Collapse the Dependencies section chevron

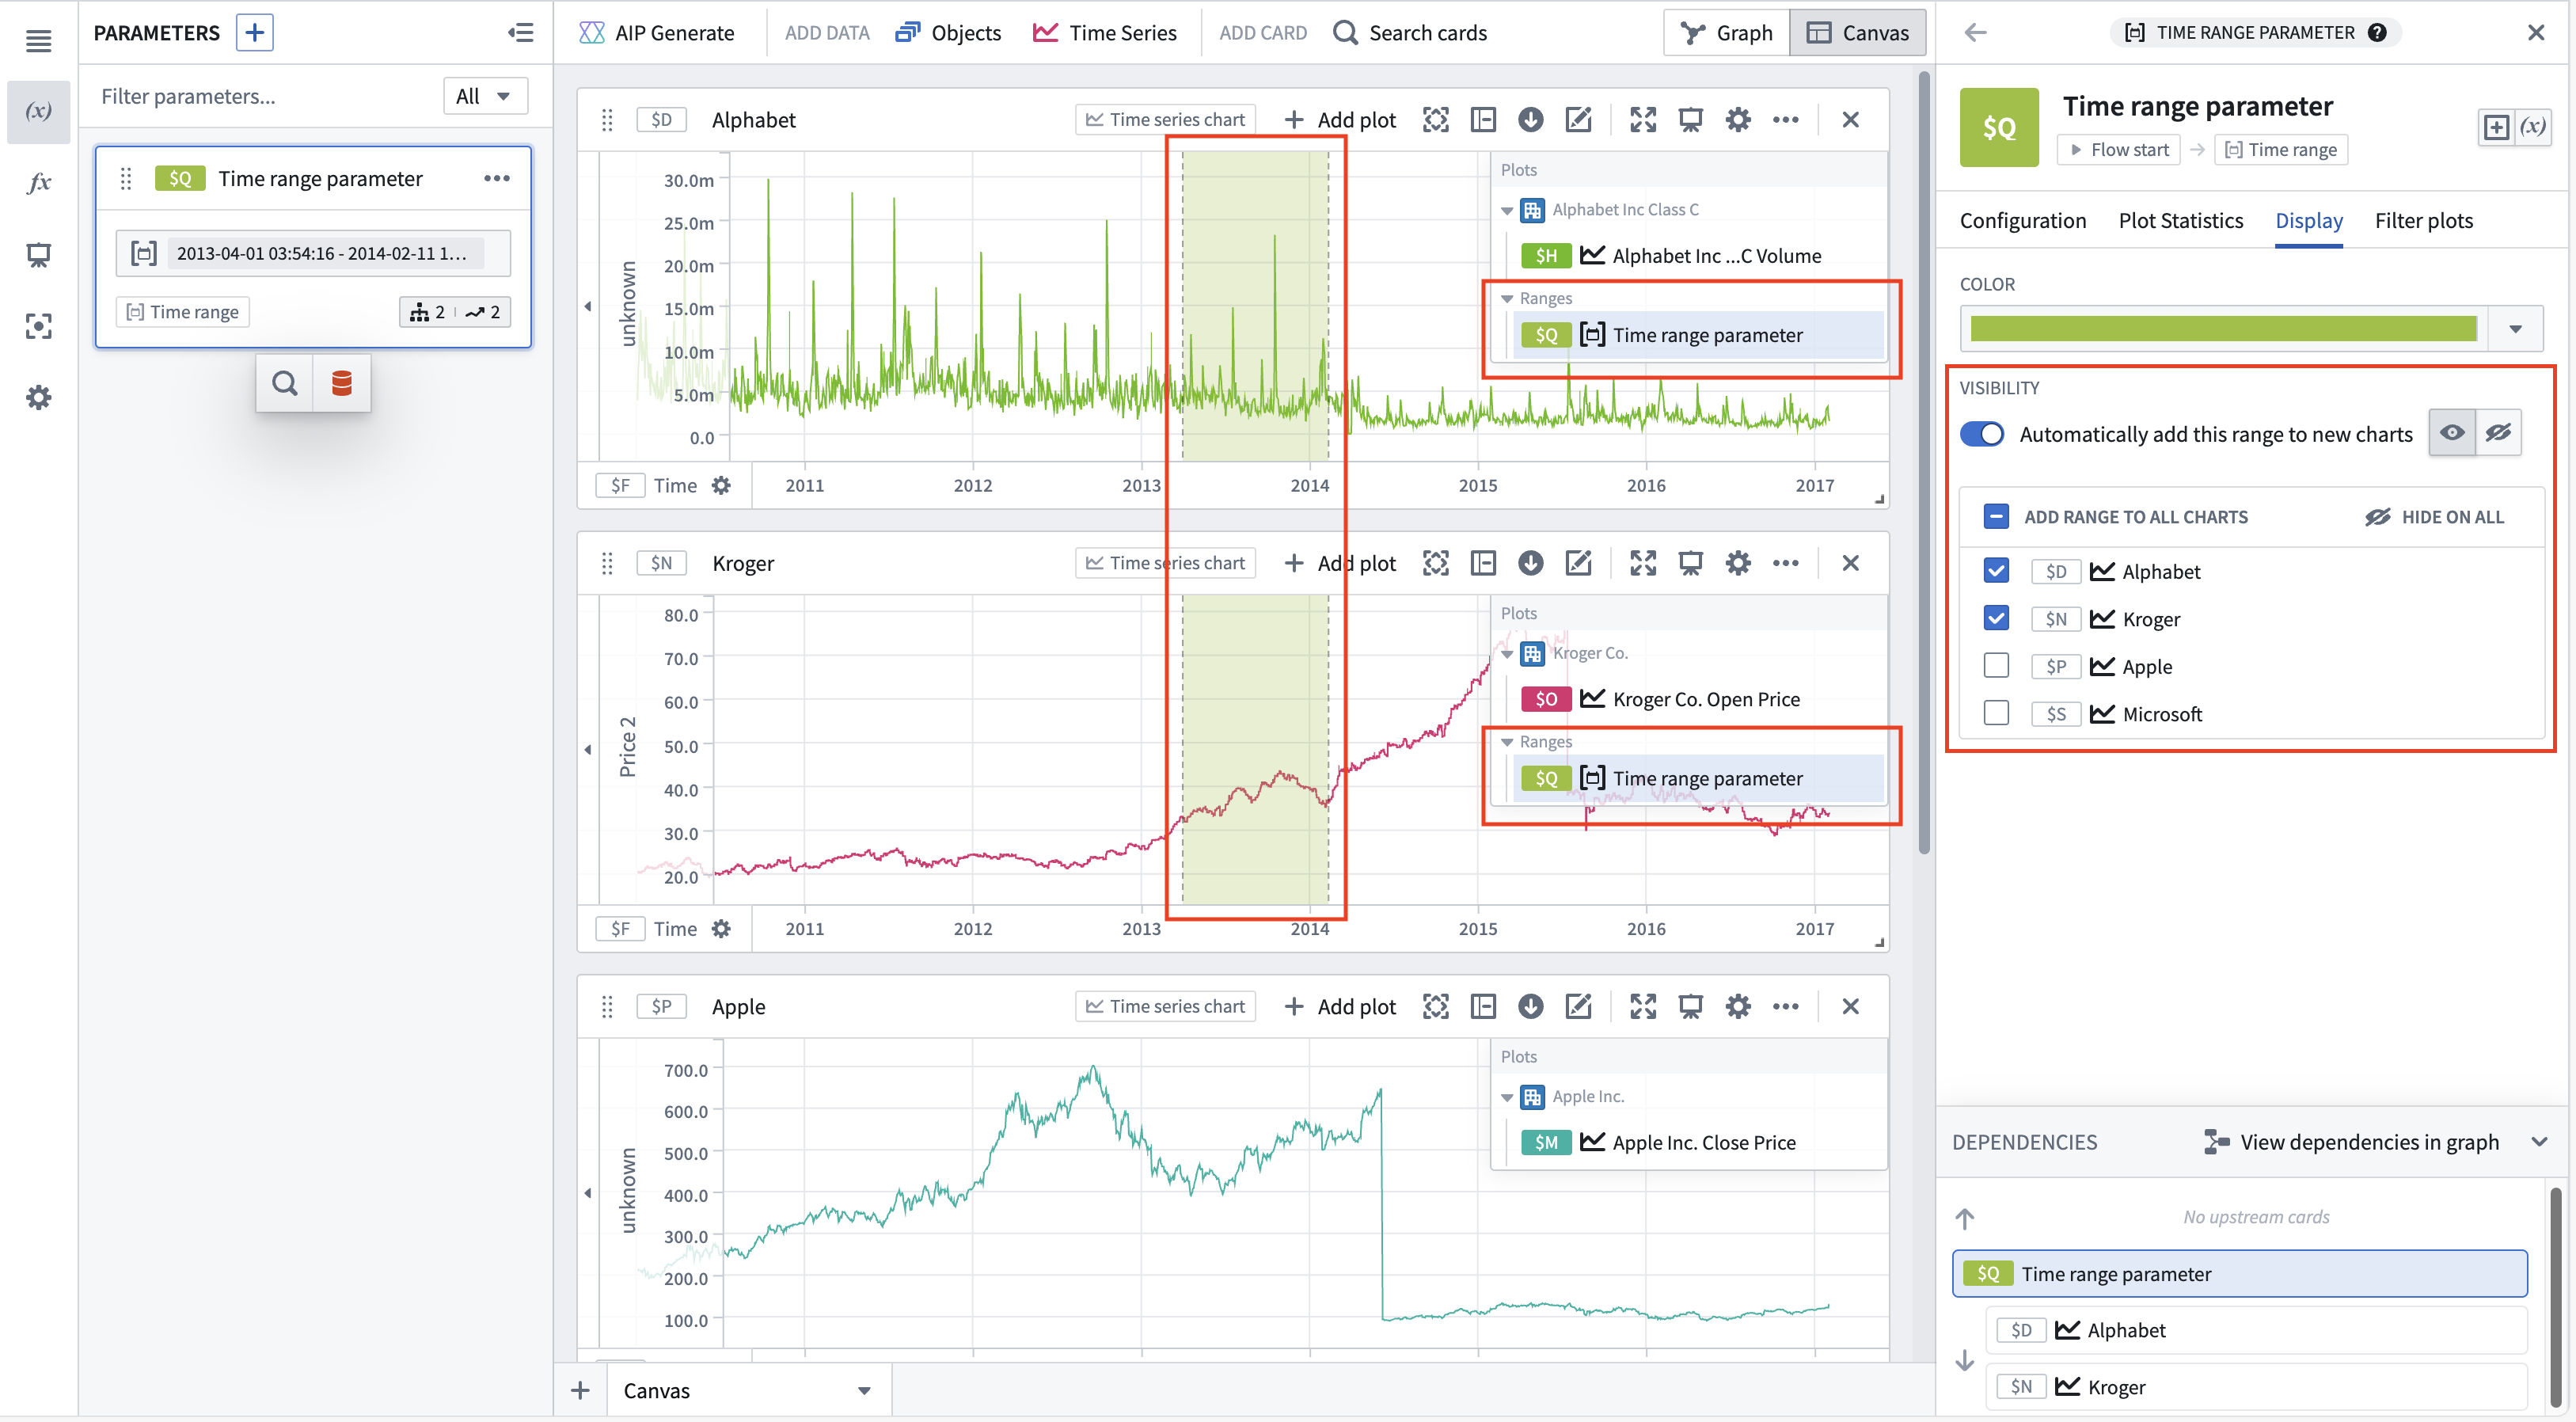[x=2539, y=1142]
